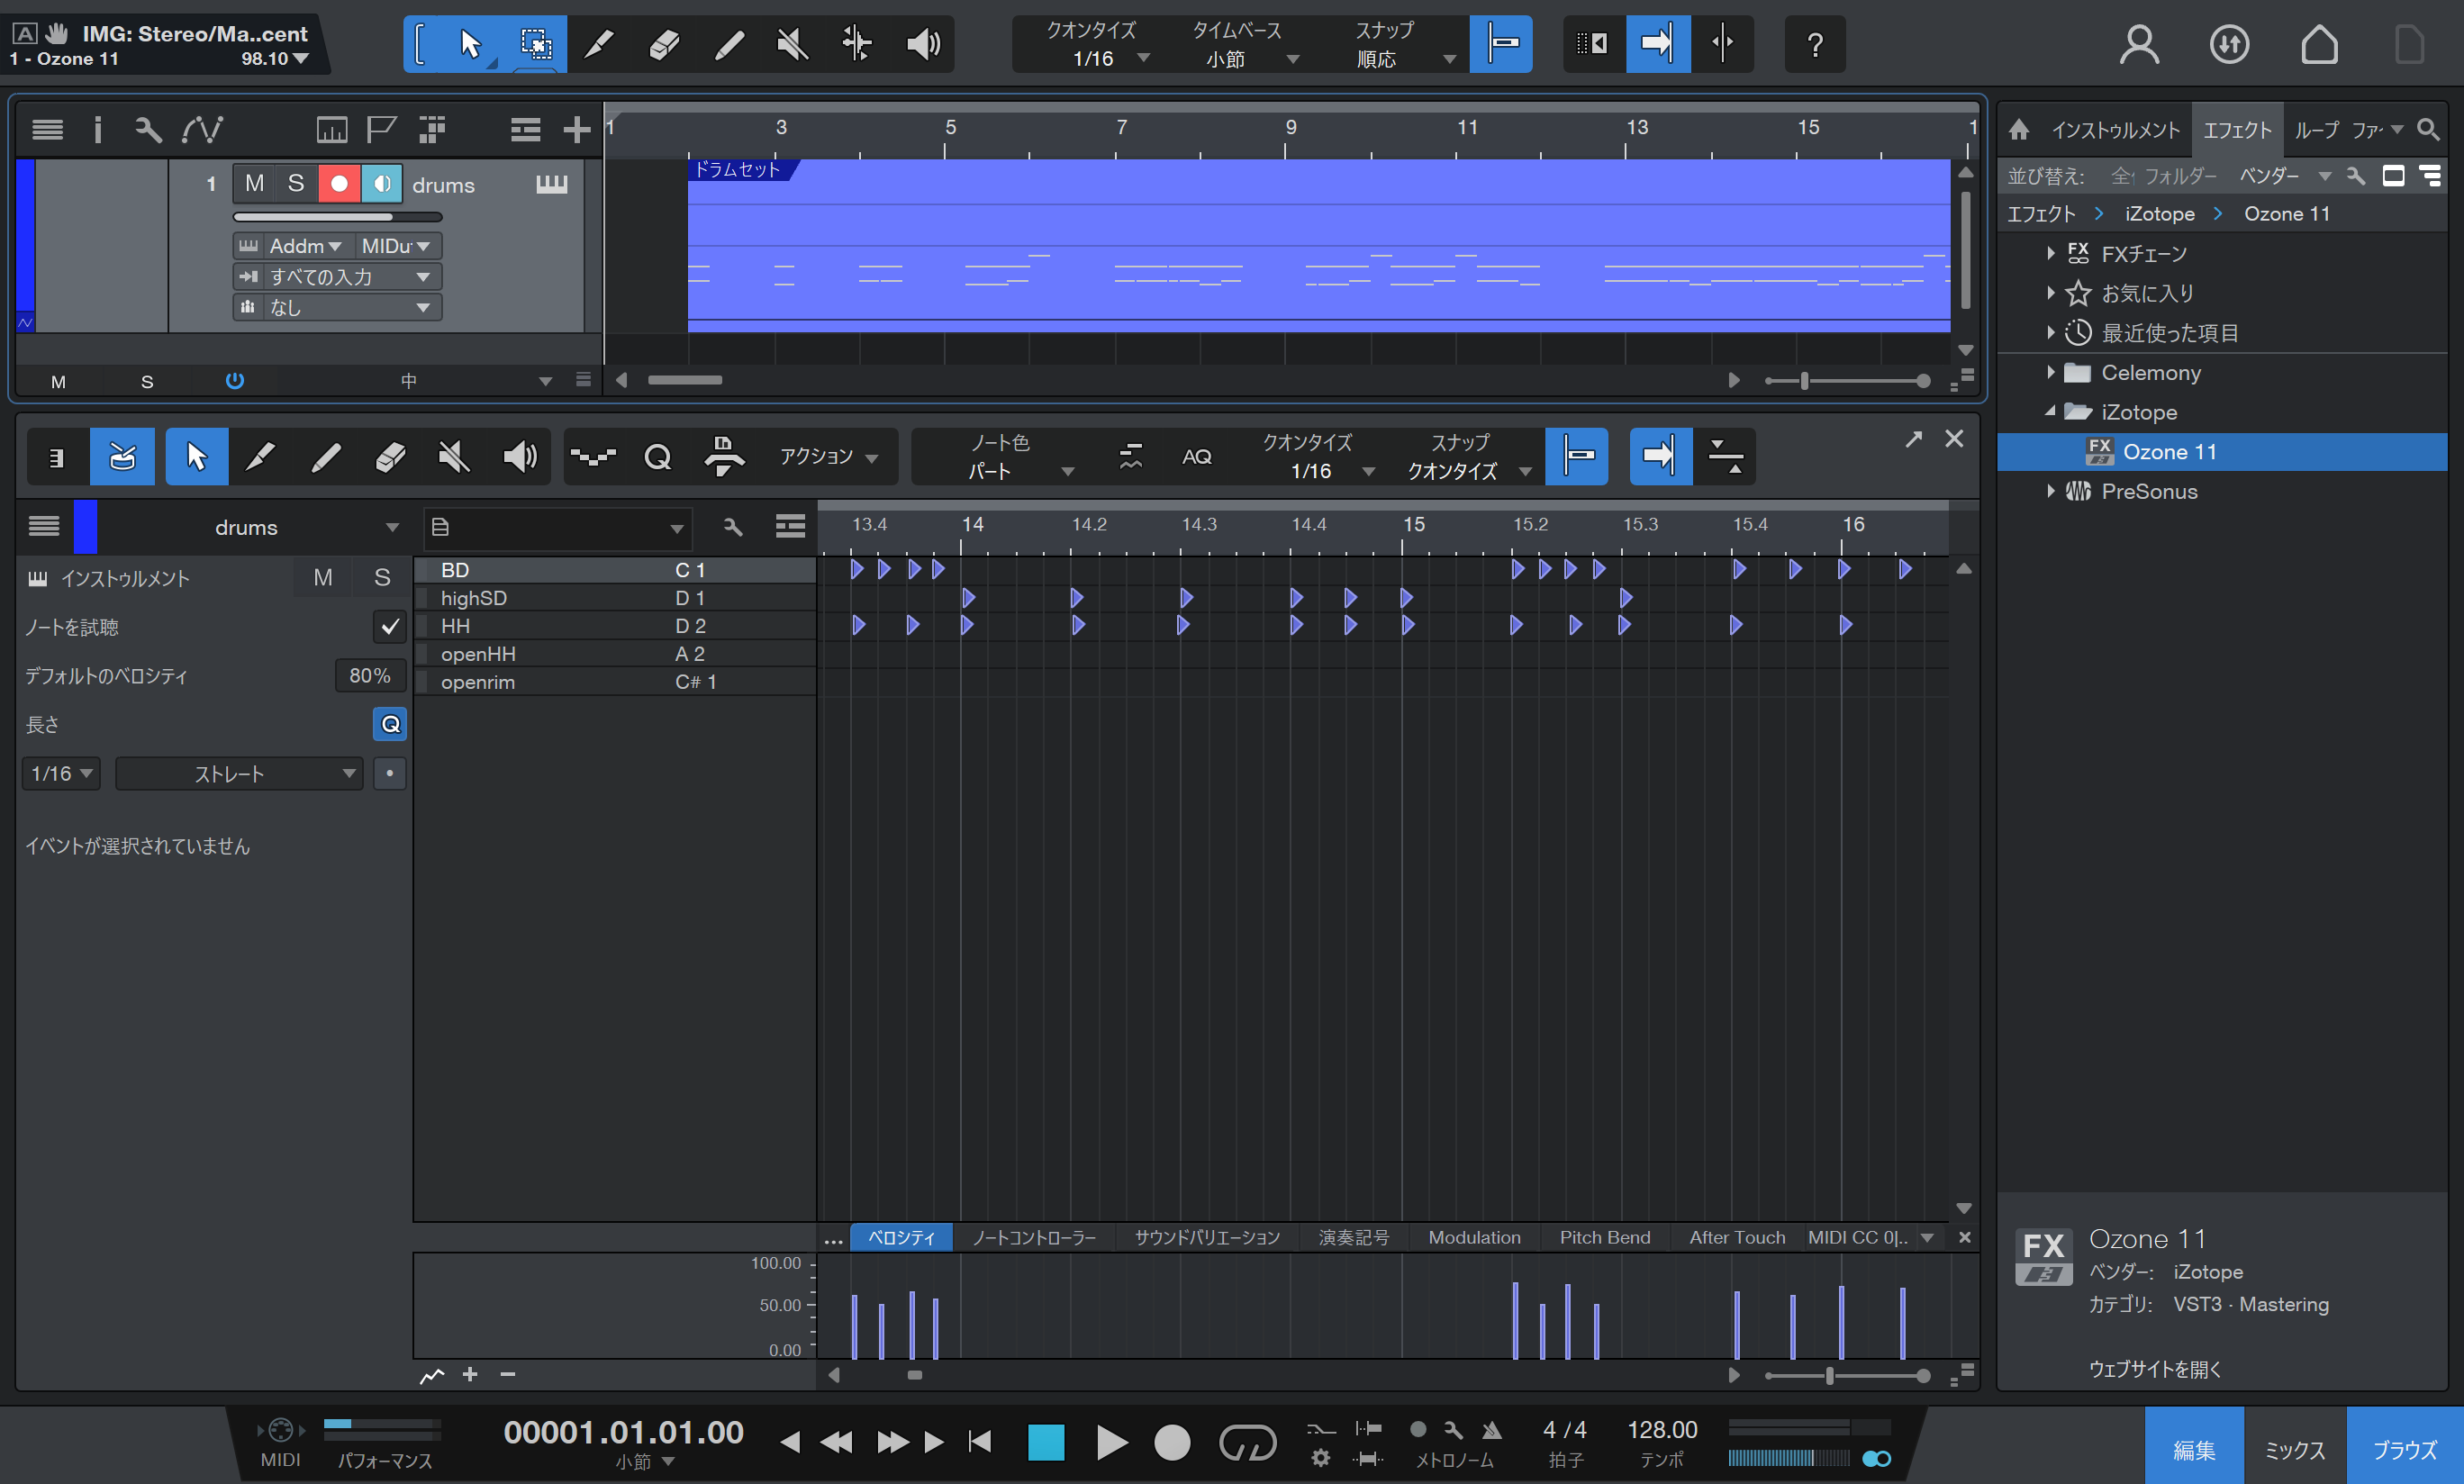Solo the drums track
Screen dimensions: 2464x1484
tap(296, 184)
